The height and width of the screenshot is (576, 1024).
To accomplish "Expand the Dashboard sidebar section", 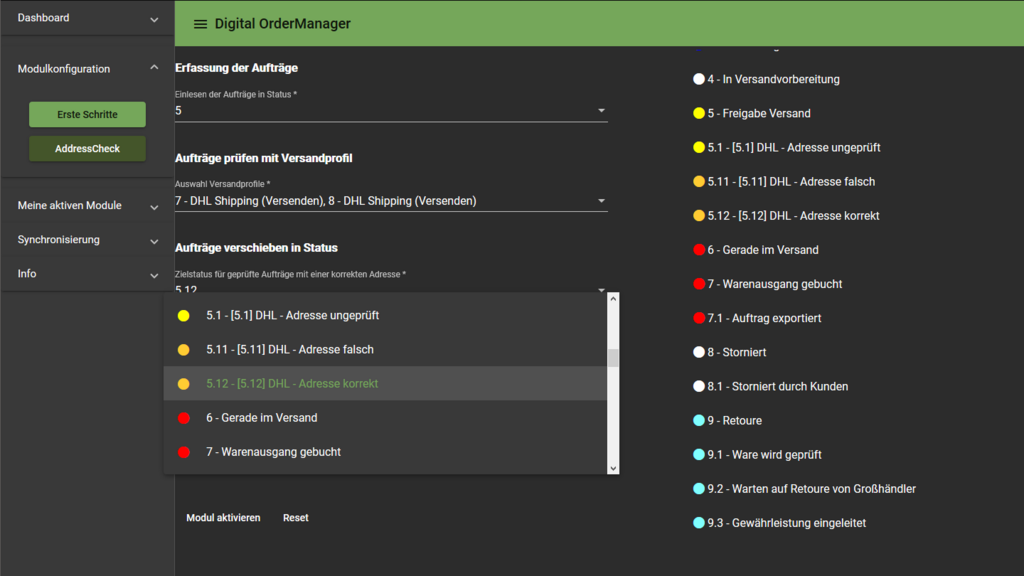I will coord(154,19).
